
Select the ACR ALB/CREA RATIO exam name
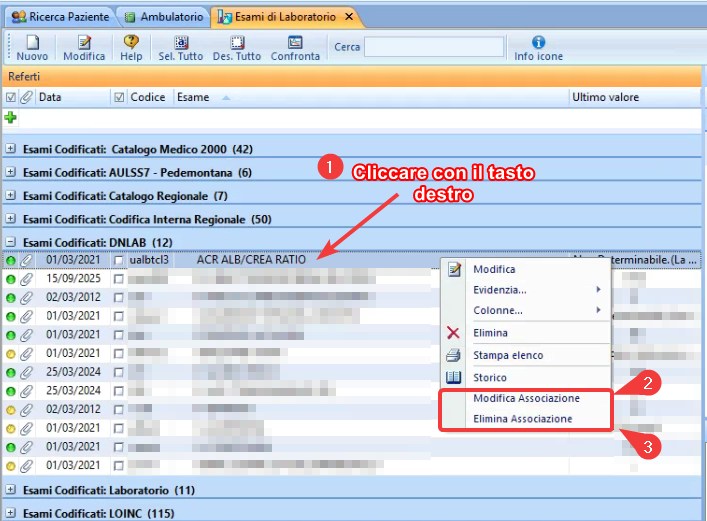point(251,260)
